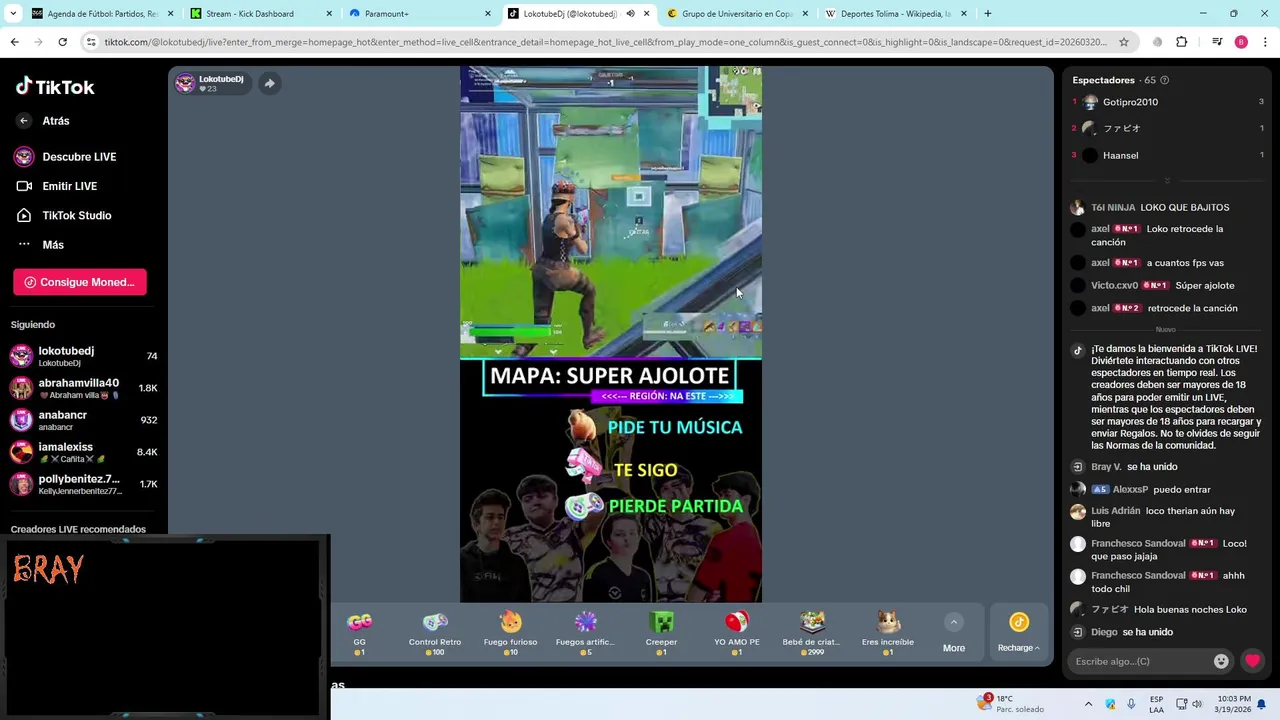This screenshot has width=1280, height=720.
Task: Send a heart like
Action: click(1252, 661)
